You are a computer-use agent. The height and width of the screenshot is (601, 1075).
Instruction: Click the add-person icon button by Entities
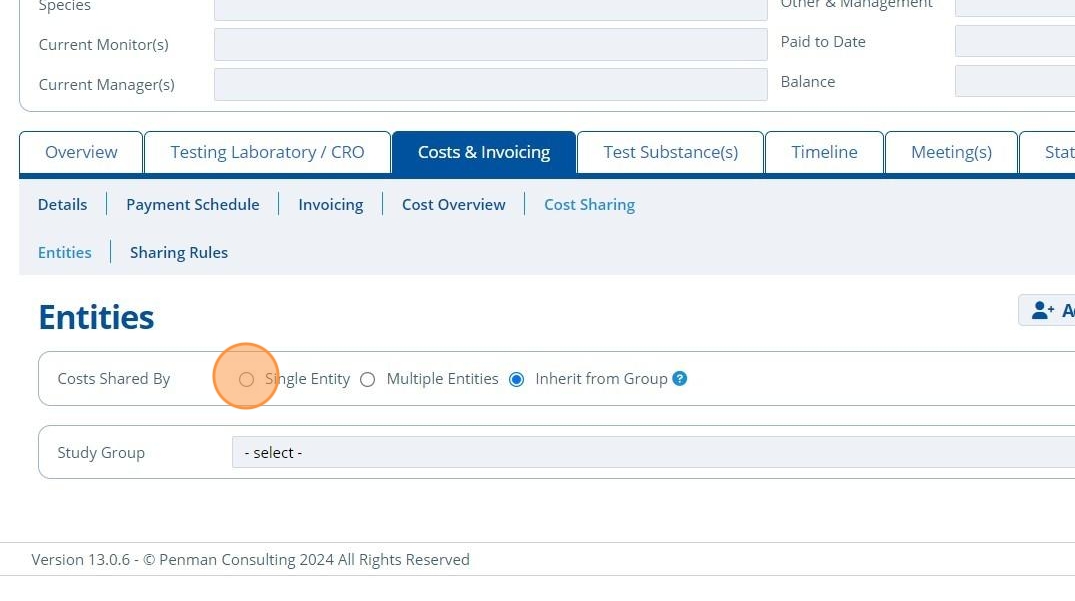coord(1047,310)
